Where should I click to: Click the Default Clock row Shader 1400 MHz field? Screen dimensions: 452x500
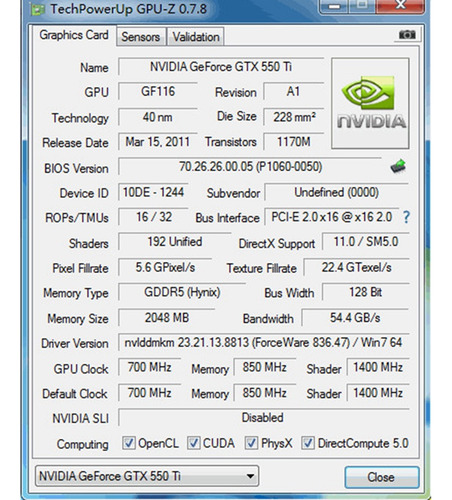pyautogui.click(x=378, y=393)
